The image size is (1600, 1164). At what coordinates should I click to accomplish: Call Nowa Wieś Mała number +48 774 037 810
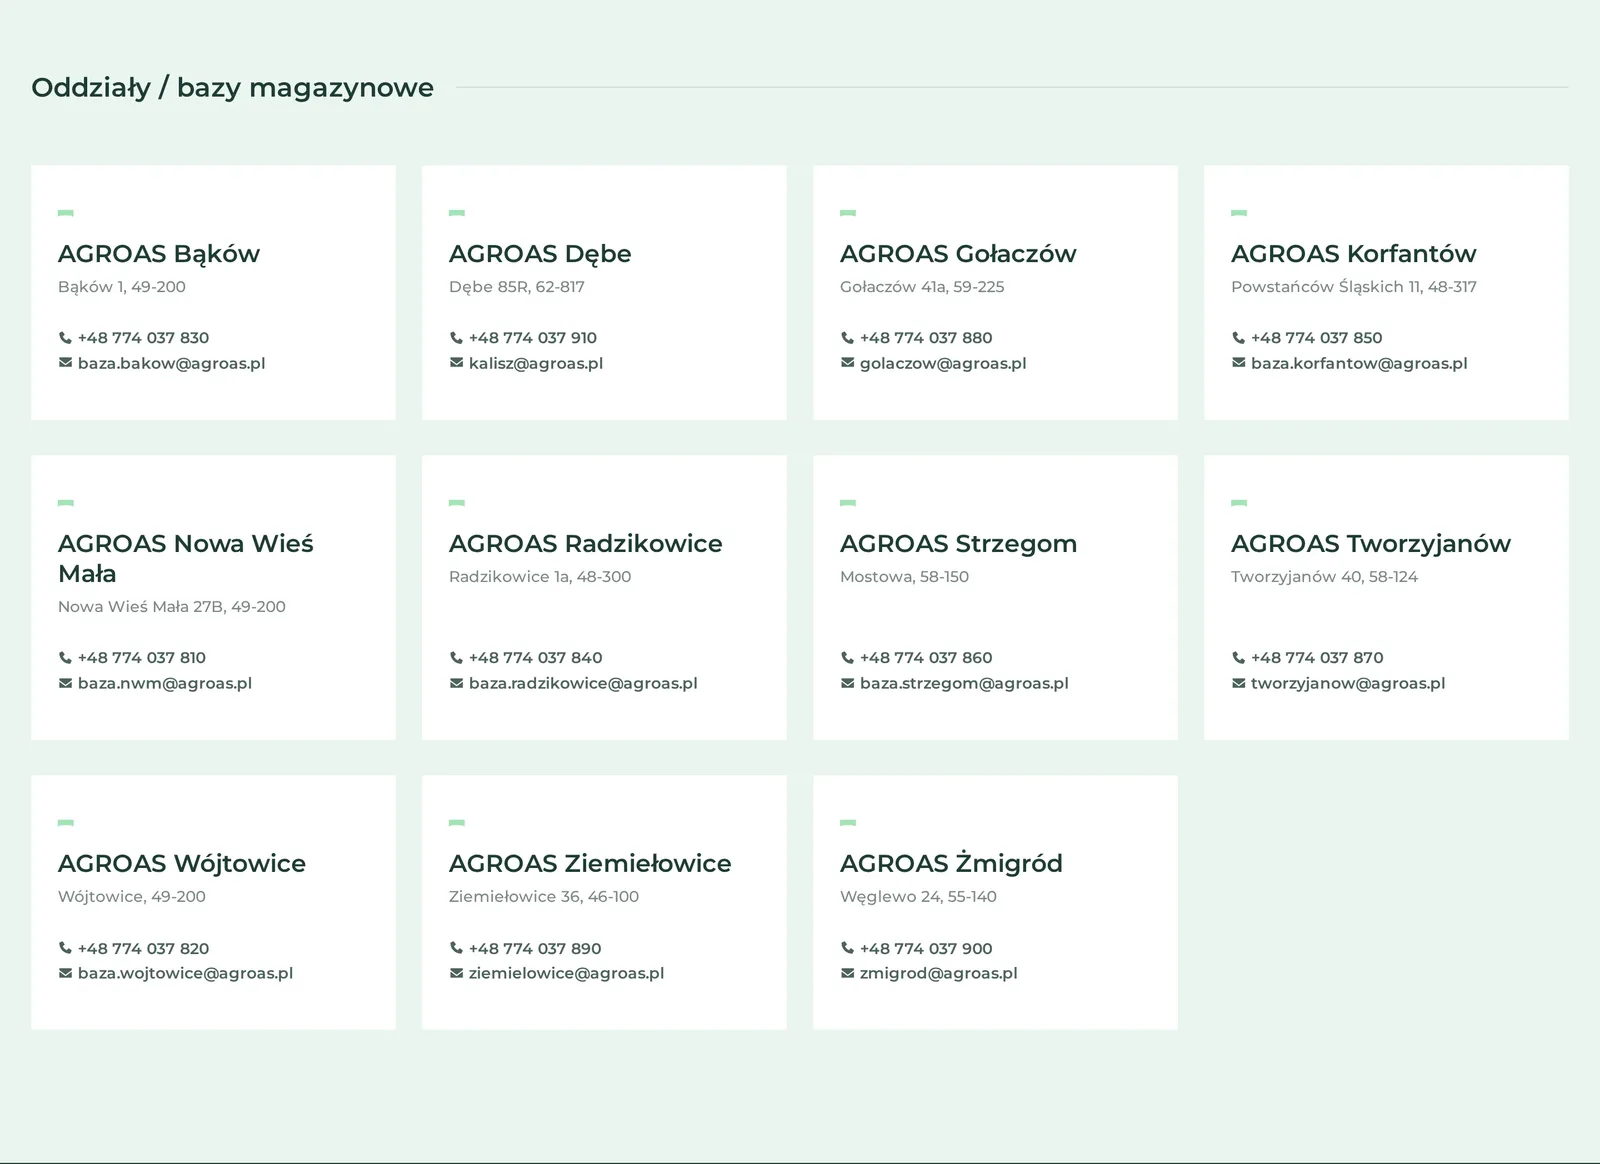pos(141,658)
